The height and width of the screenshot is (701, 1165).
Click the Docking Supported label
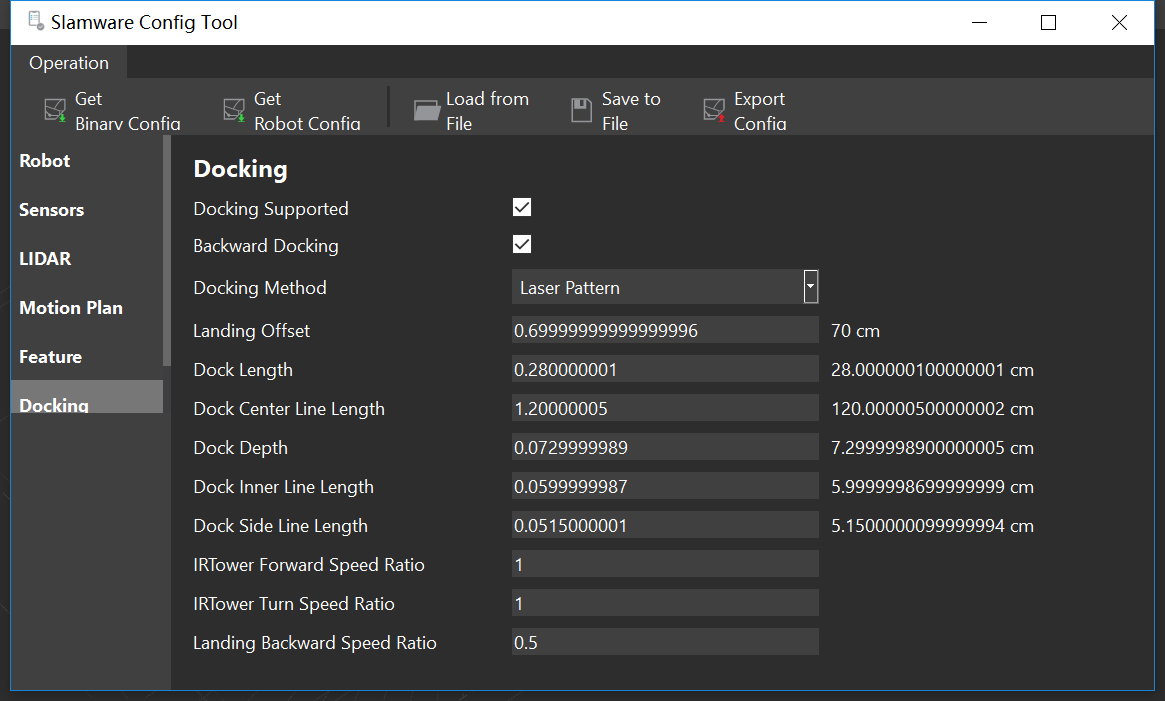(x=270, y=209)
